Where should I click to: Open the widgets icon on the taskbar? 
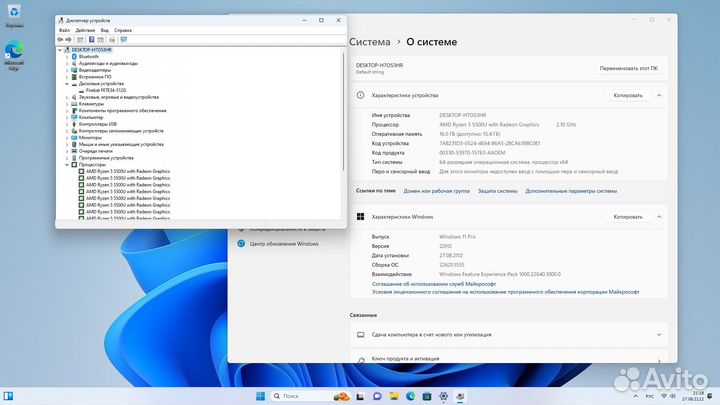[x=8, y=396]
